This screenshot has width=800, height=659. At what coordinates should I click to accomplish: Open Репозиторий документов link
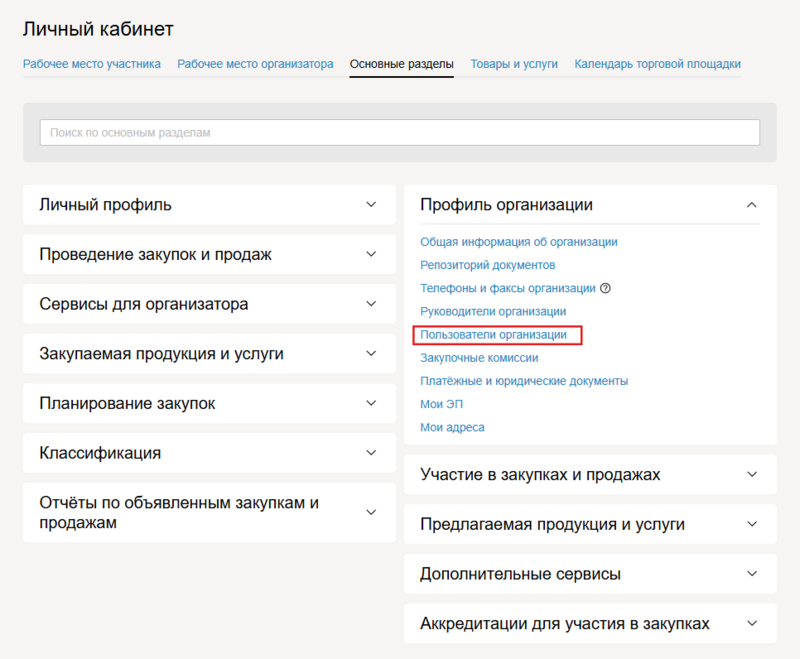point(487,265)
